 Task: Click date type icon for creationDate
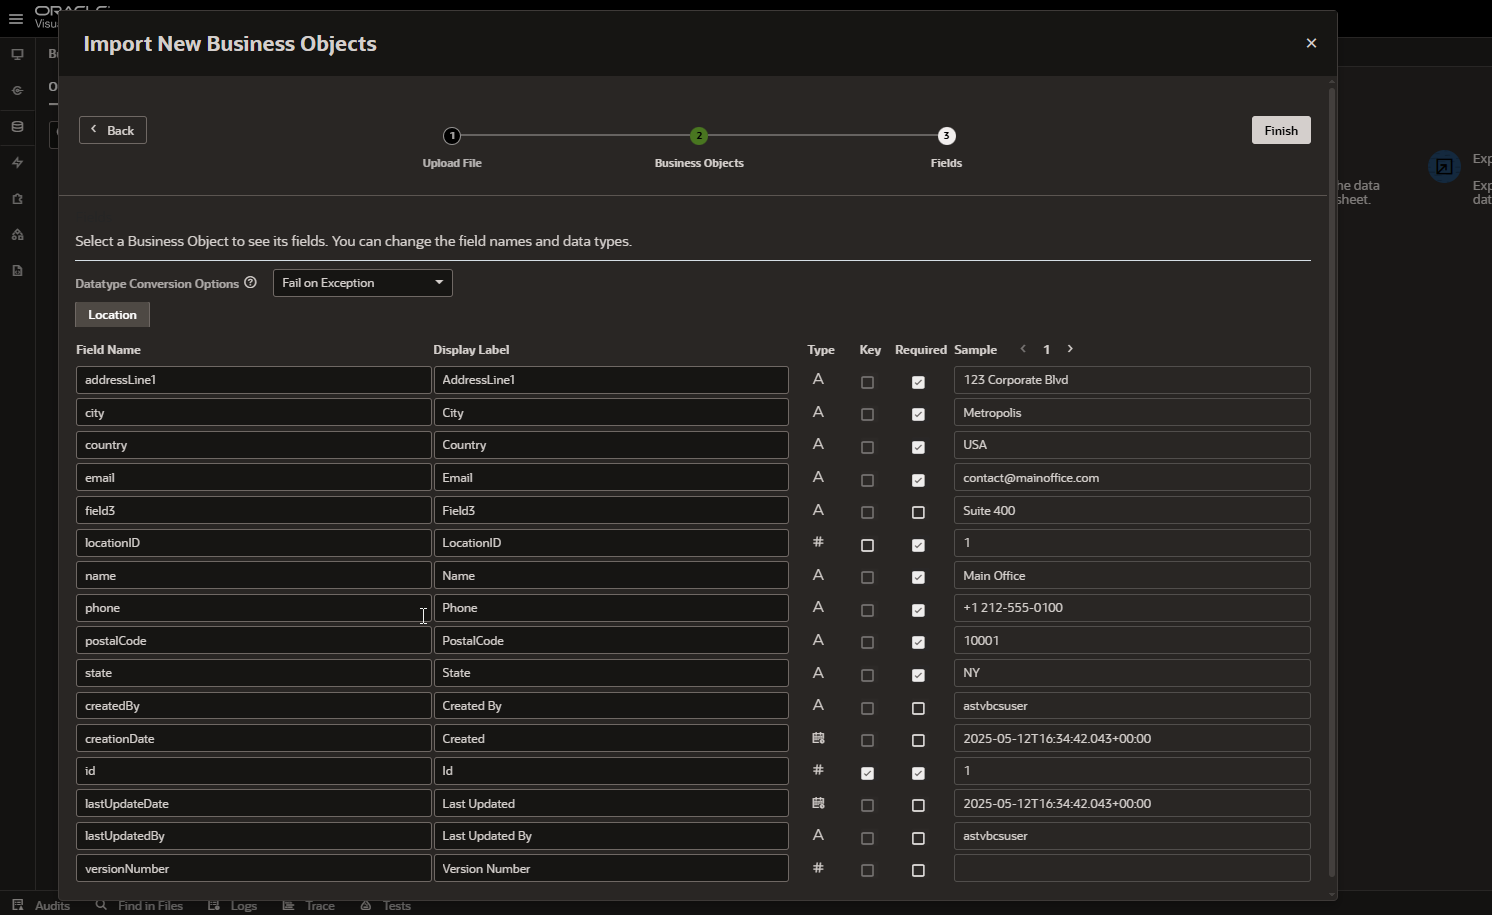[x=818, y=738]
